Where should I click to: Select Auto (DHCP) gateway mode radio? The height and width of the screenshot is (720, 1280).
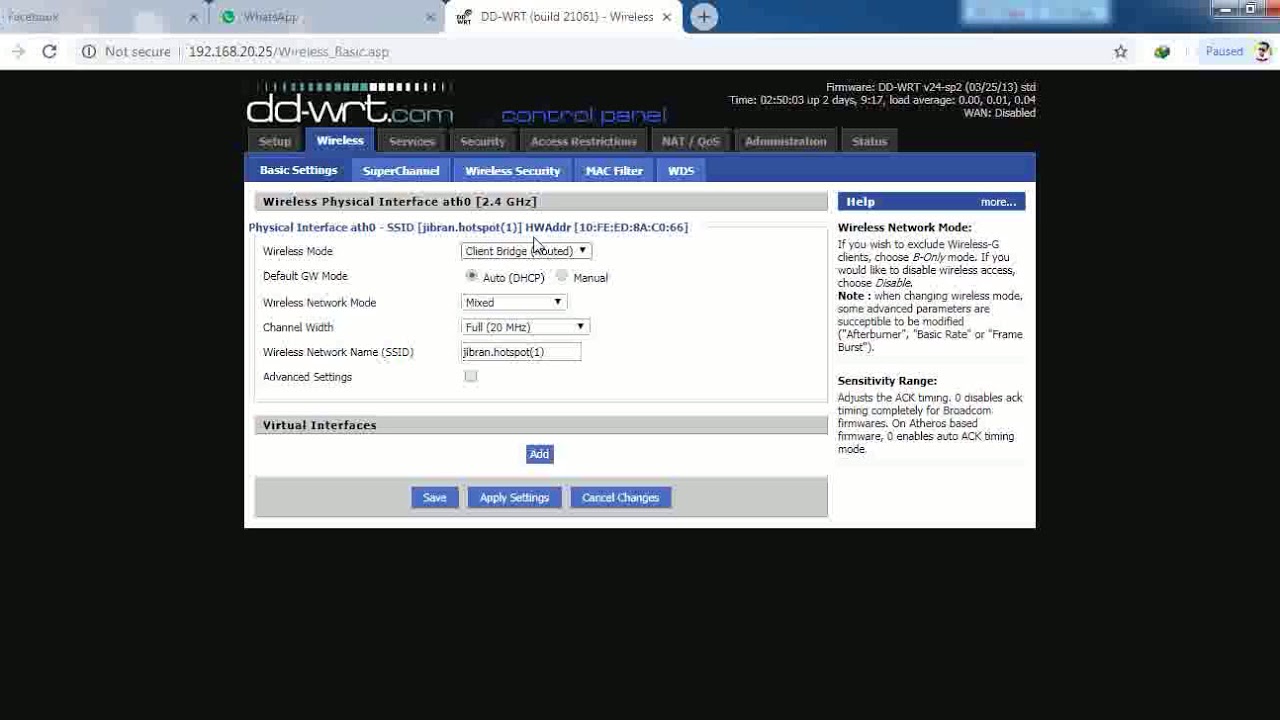[x=472, y=276]
